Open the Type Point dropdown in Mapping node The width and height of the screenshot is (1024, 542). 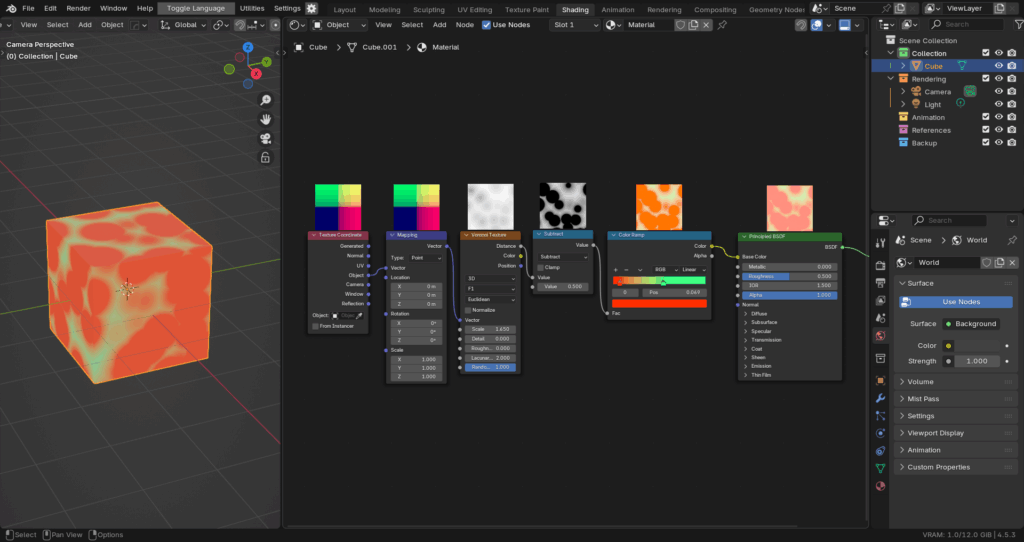pos(425,257)
